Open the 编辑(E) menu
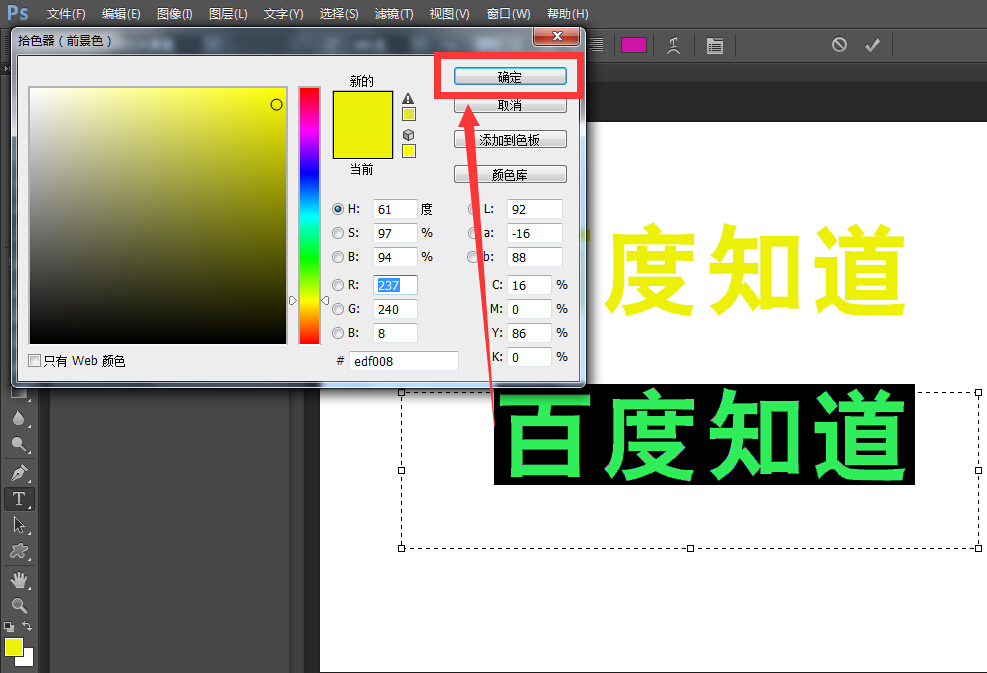 [x=121, y=13]
